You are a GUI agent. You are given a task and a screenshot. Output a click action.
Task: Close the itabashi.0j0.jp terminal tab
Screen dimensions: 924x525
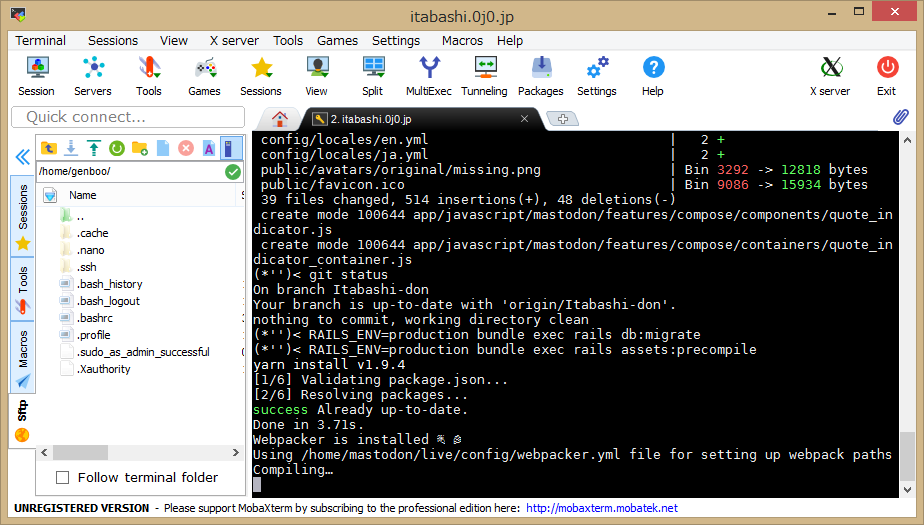point(524,119)
